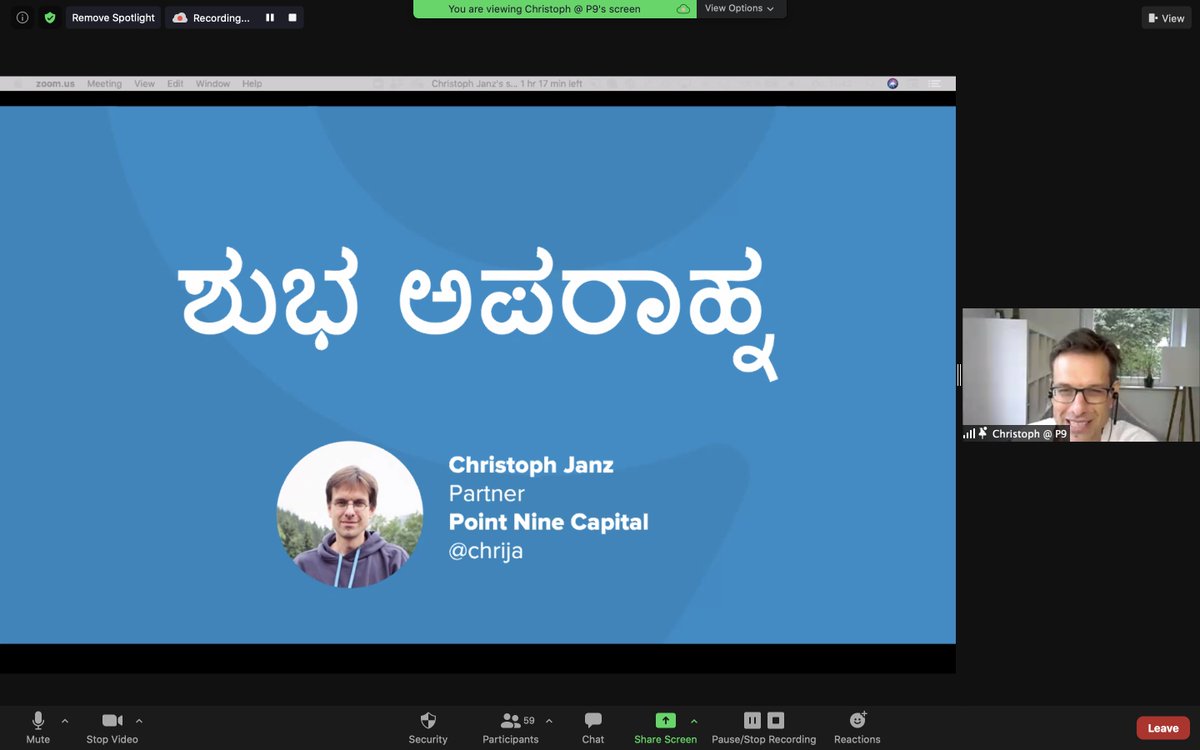Stop the recording from the top bar
The width and height of the screenshot is (1200, 750).
pos(292,18)
